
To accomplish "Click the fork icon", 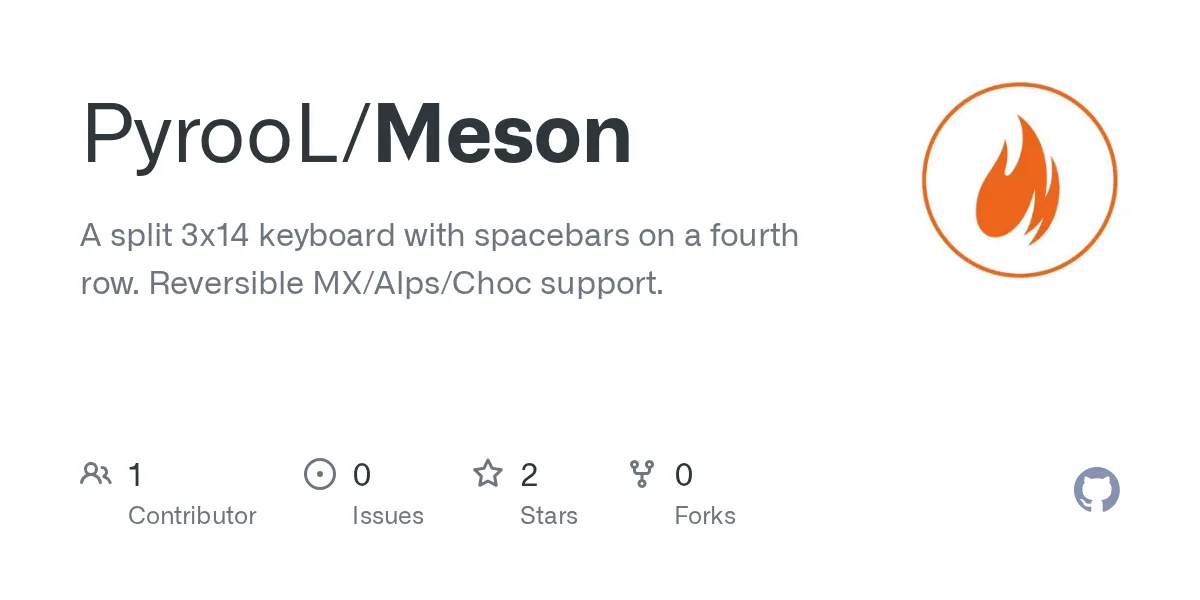I will (x=641, y=474).
